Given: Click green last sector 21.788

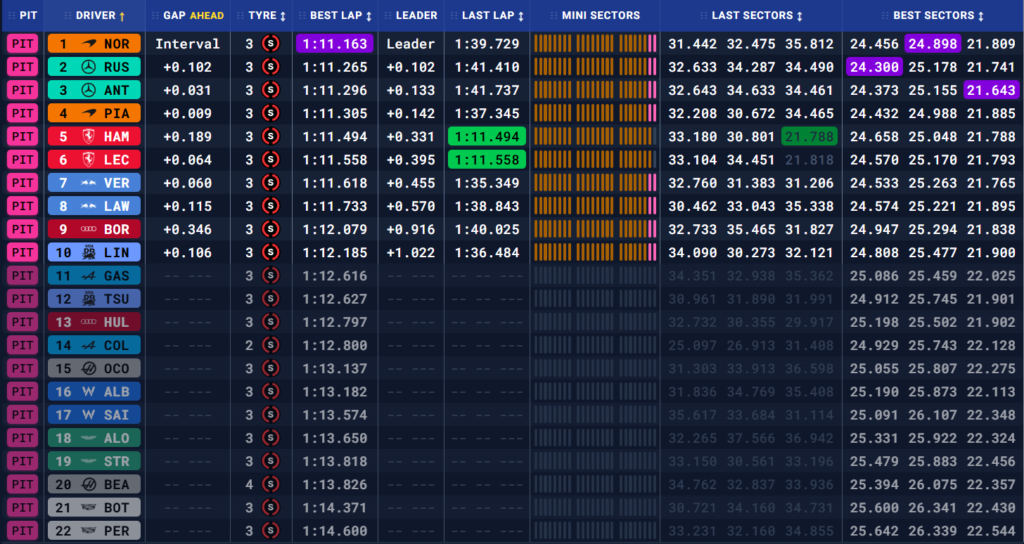Looking at the screenshot, I should (x=809, y=136).
